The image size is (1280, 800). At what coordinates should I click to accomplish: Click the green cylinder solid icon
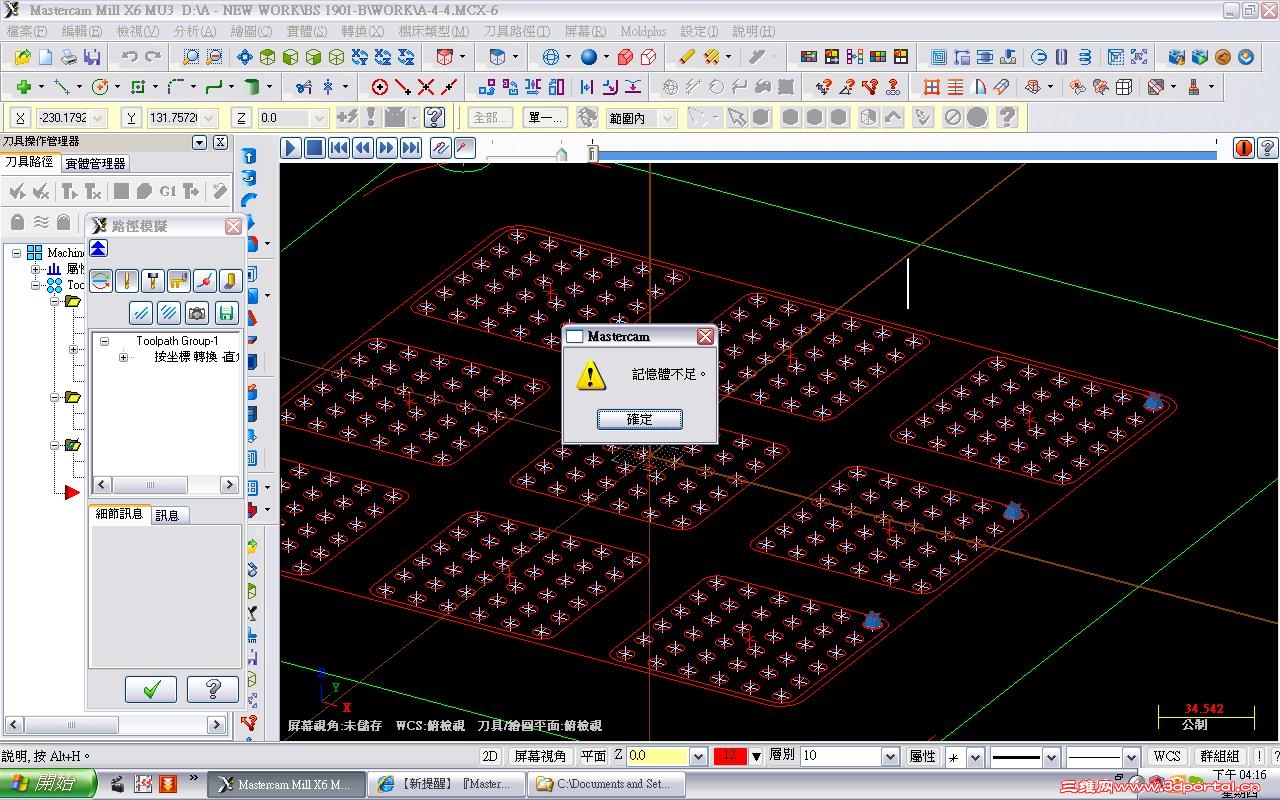click(252, 87)
